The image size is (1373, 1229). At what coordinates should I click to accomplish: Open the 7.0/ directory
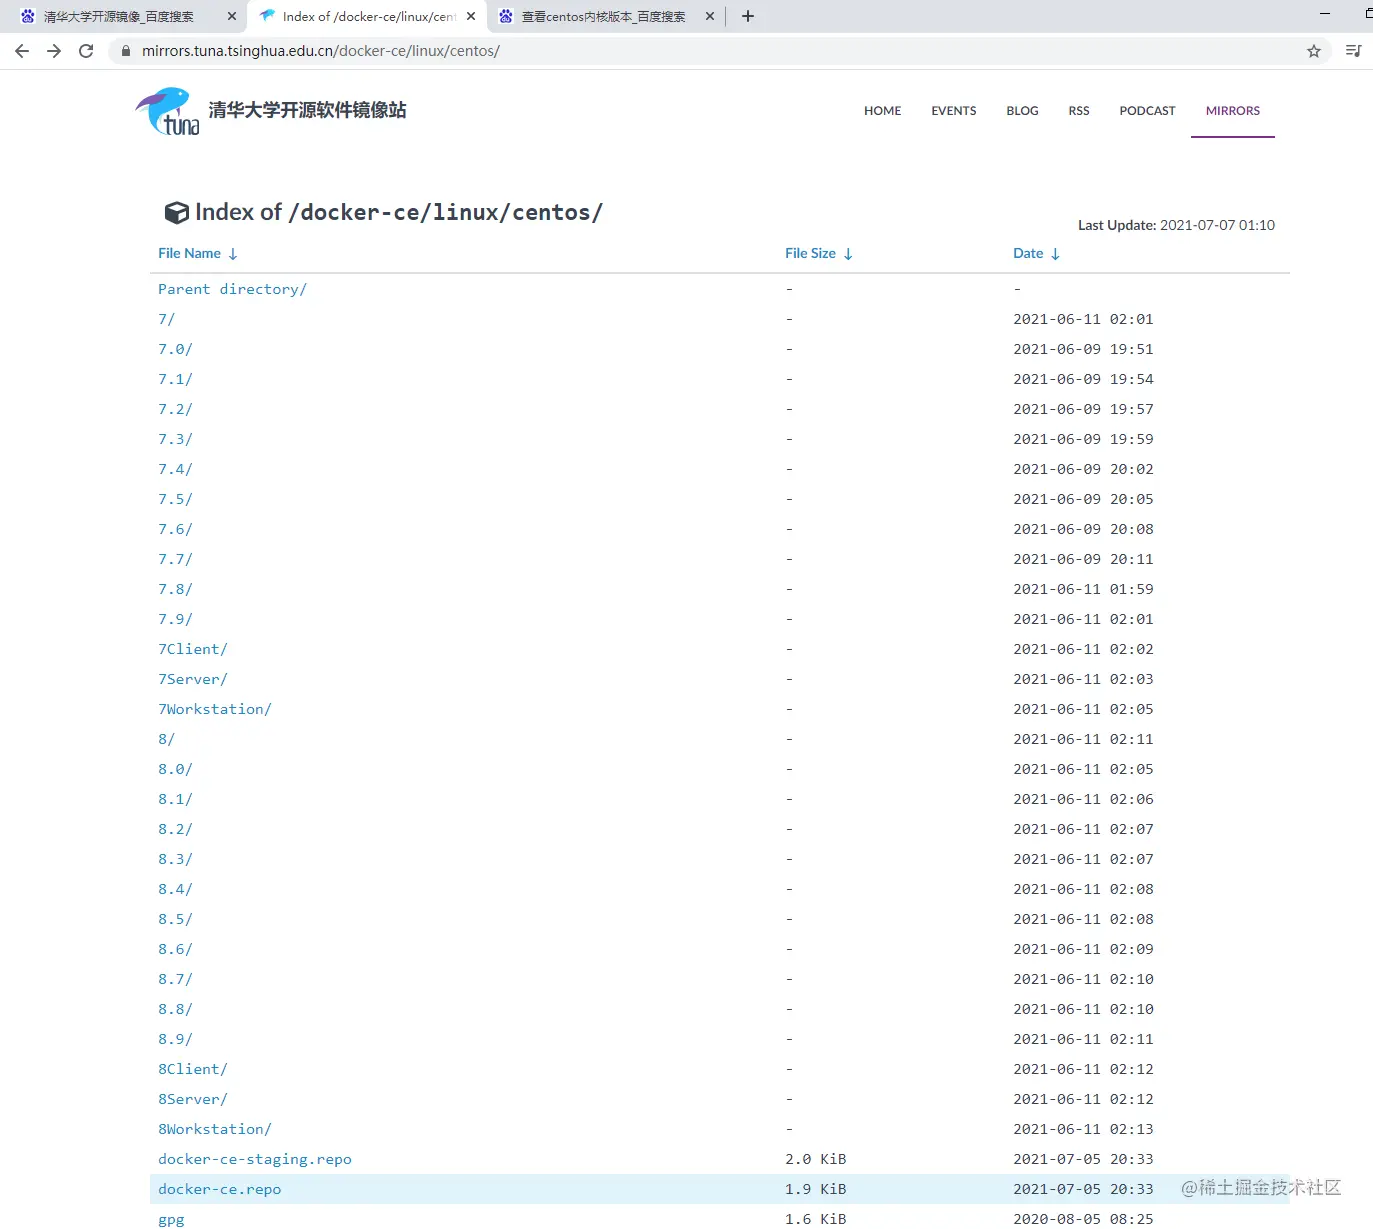(175, 349)
